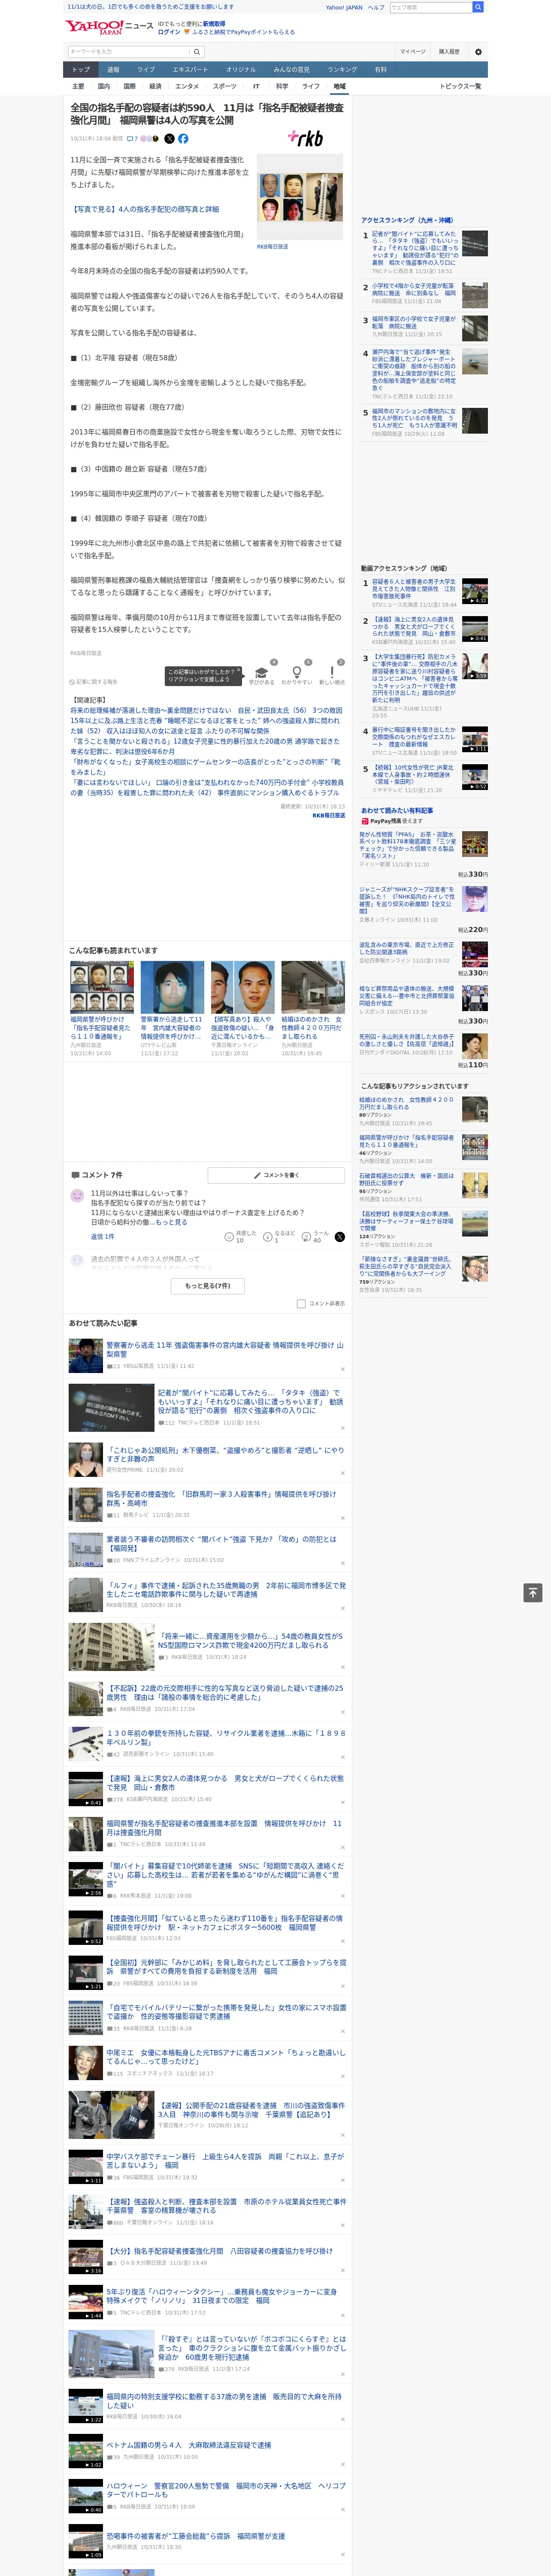Screen dimensions: 551x2576
Task: Select the 速報 navigation tab
Action: (113, 70)
